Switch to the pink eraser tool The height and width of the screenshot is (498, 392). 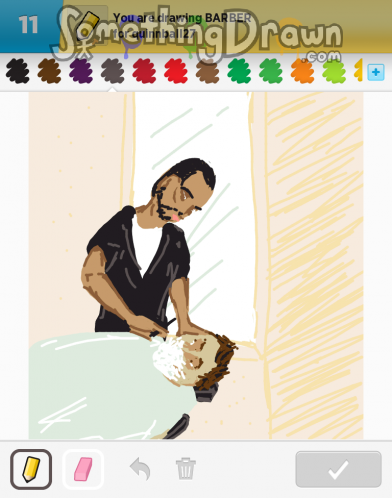83,469
